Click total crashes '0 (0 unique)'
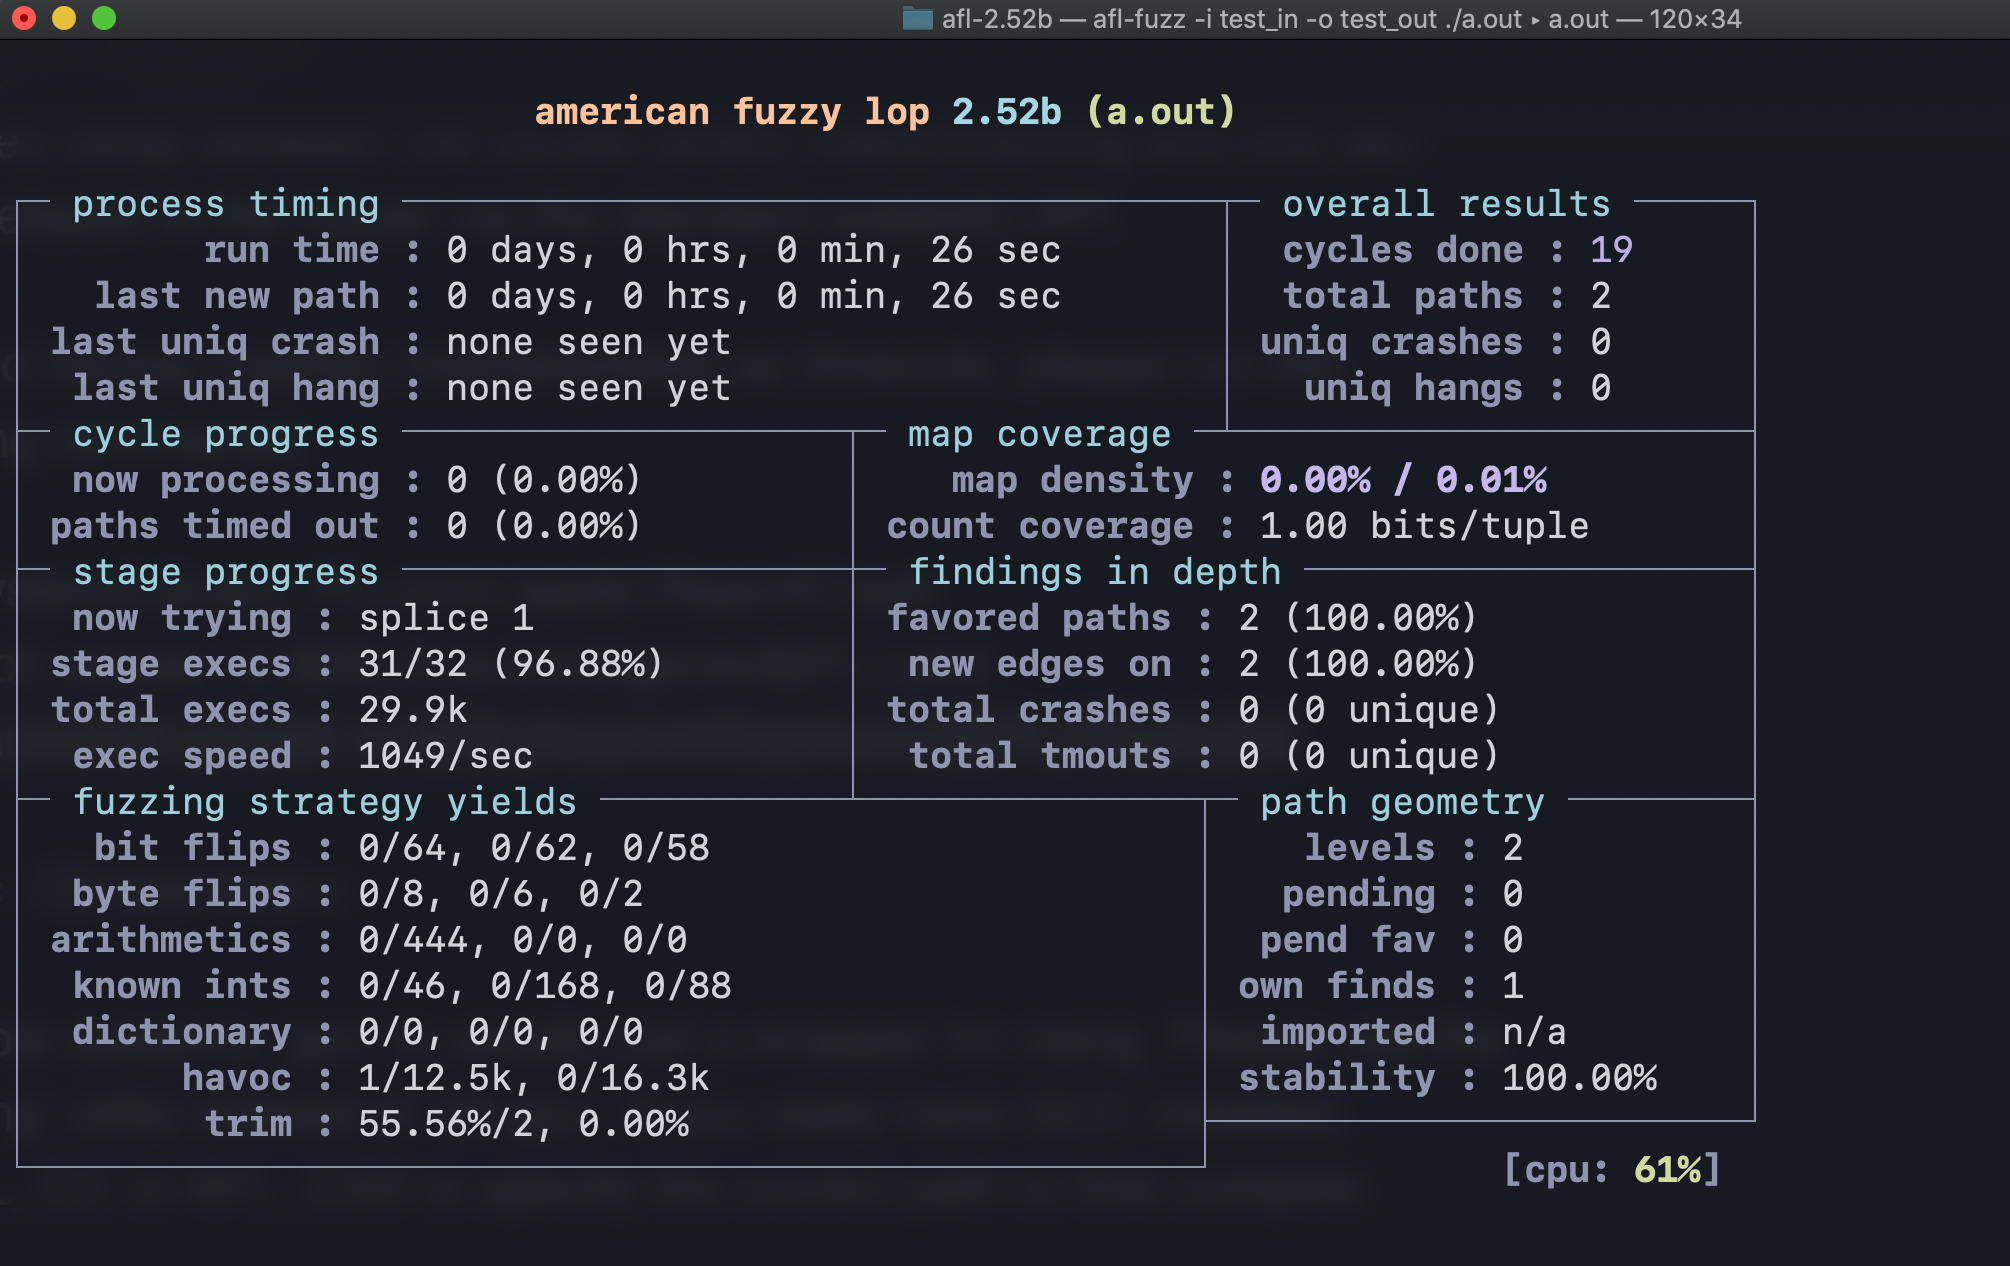The width and height of the screenshot is (2010, 1266). tap(1369, 710)
